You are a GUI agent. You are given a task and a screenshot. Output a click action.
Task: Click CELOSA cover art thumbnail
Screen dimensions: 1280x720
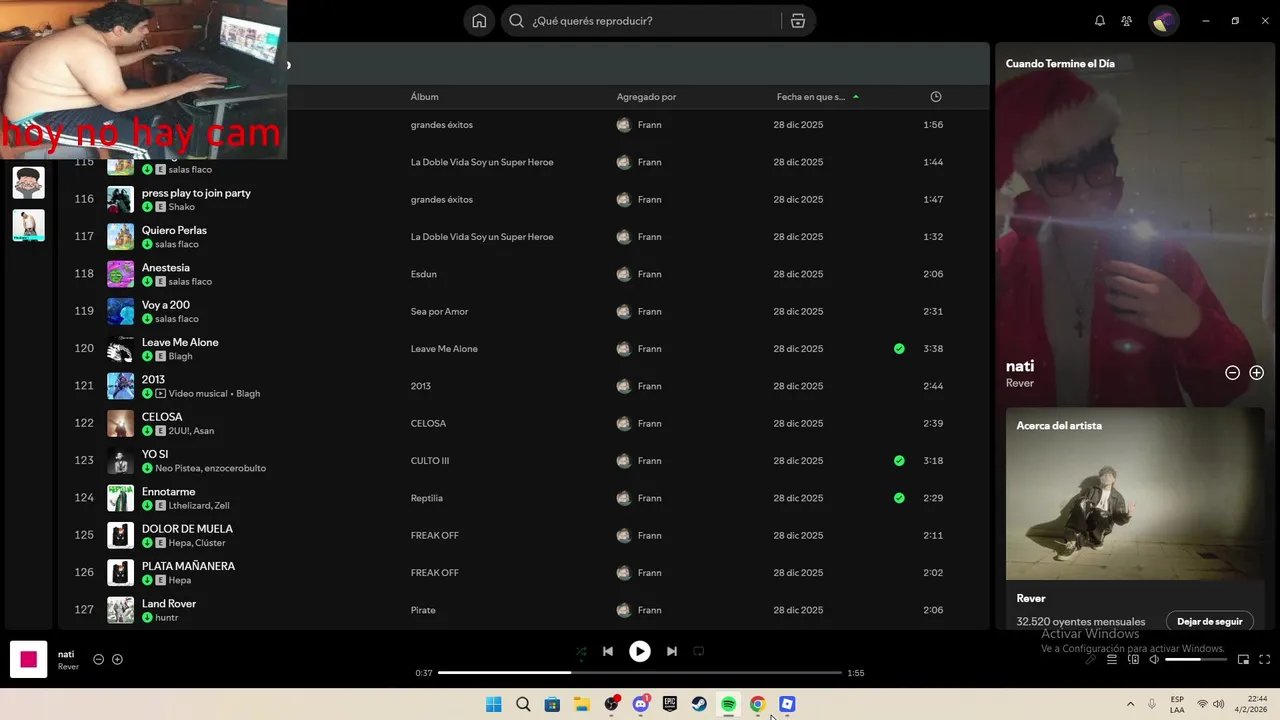[x=120, y=423]
